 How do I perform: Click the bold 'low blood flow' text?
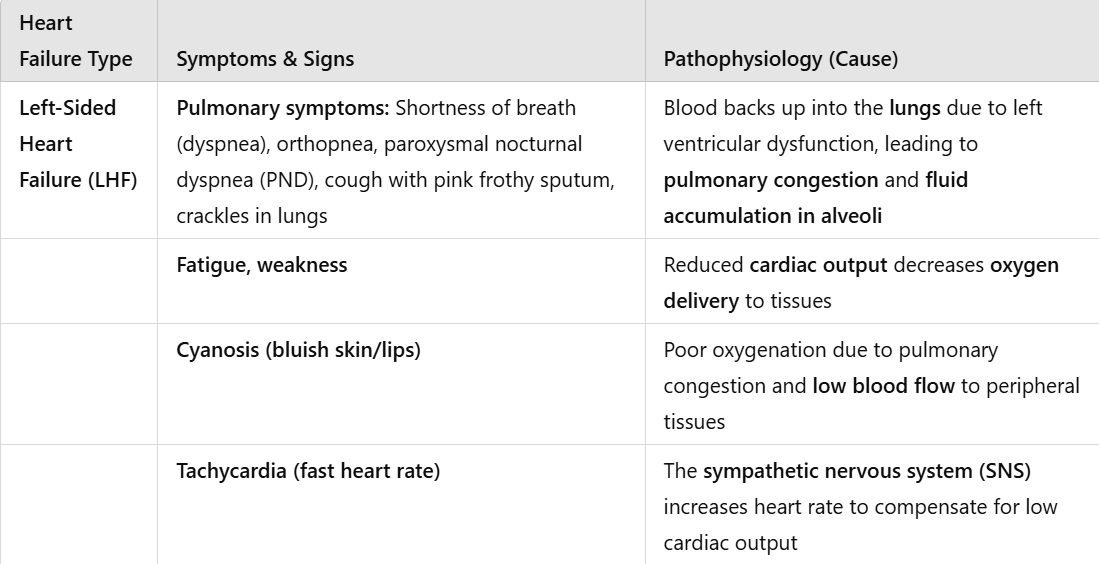tap(883, 385)
